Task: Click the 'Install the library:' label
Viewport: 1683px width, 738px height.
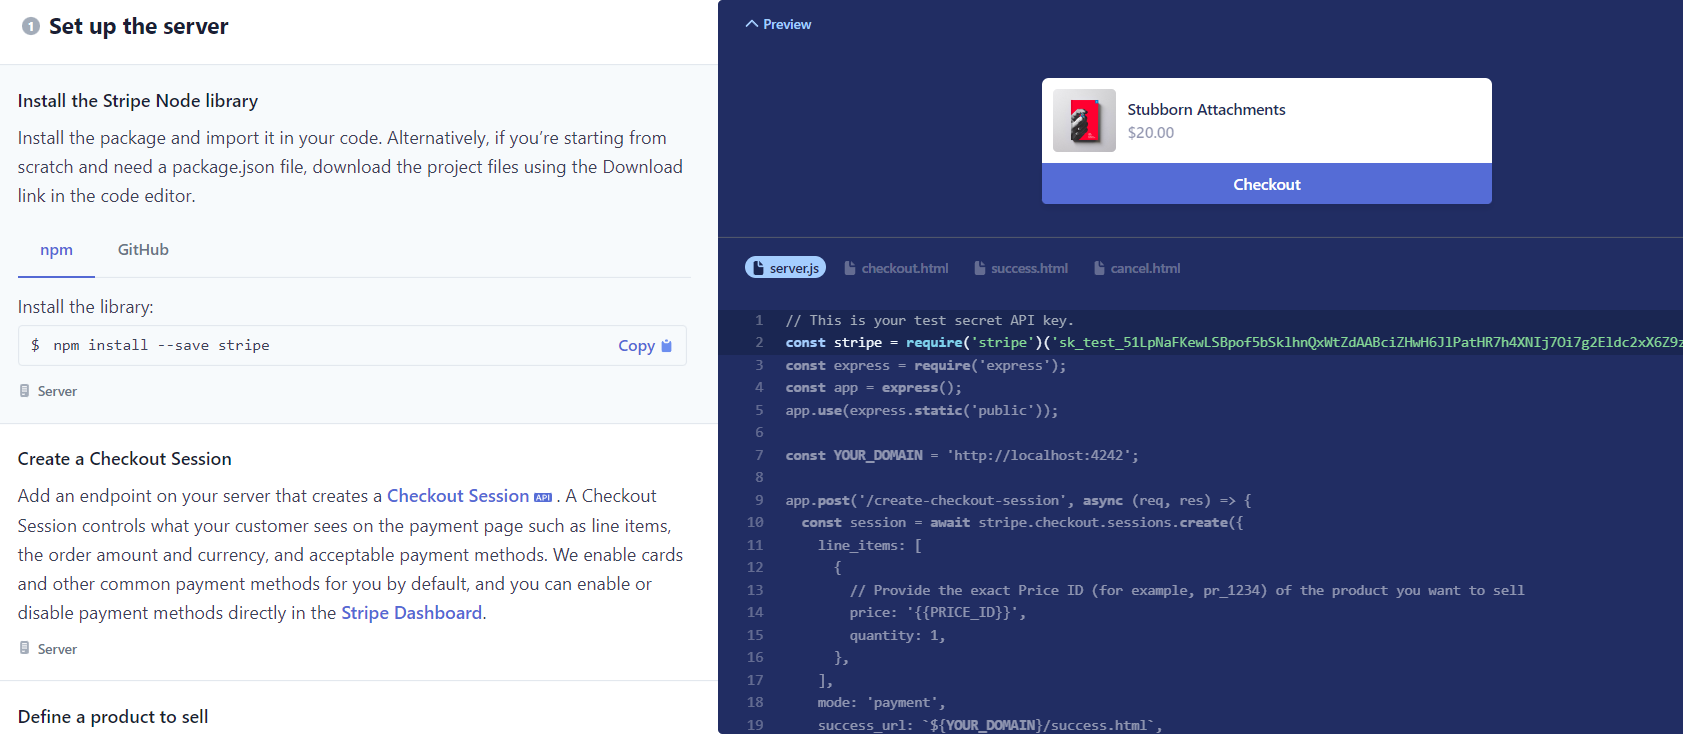Action: (x=86, y=307)
